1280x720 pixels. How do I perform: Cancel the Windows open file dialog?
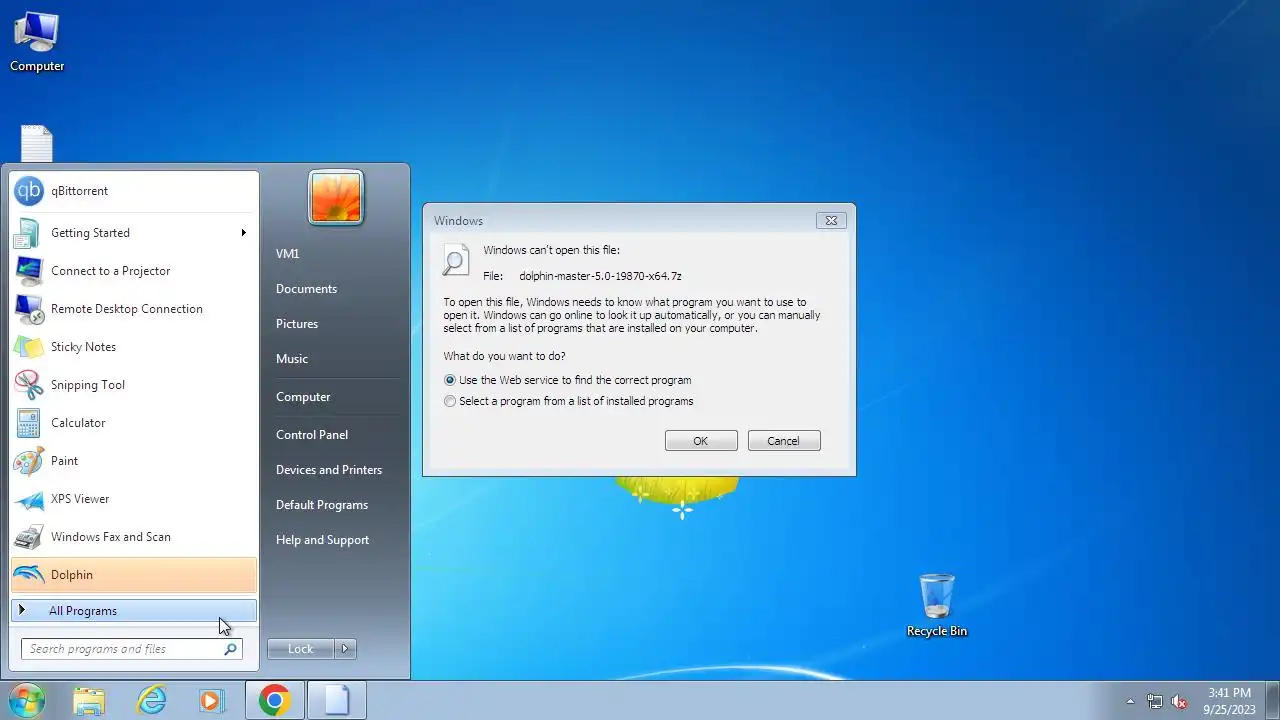click(x=784, y=441)
